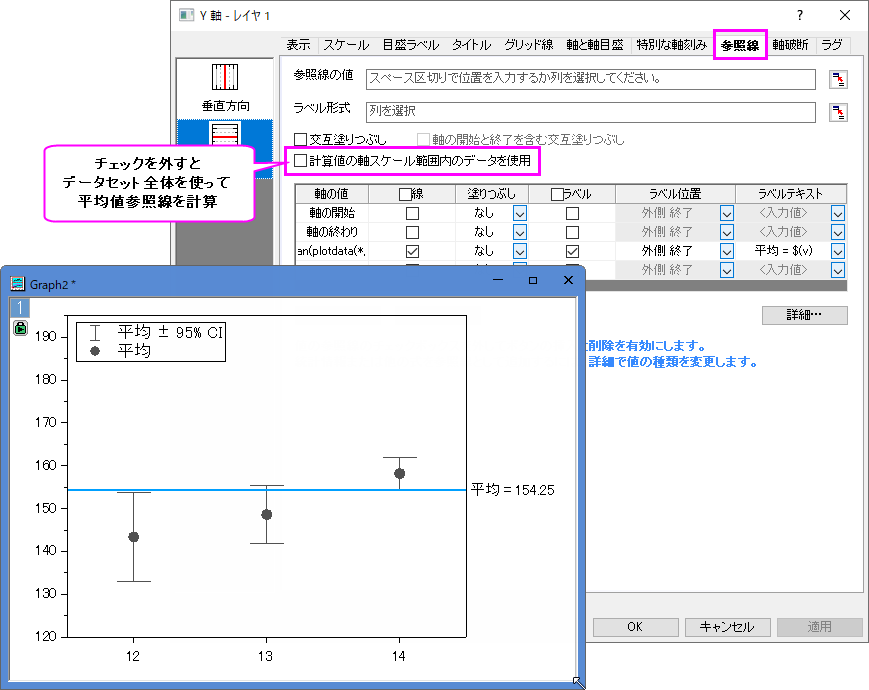Switch to the 参照線 tab
869x690 pixels.
[x=740, y=45]
